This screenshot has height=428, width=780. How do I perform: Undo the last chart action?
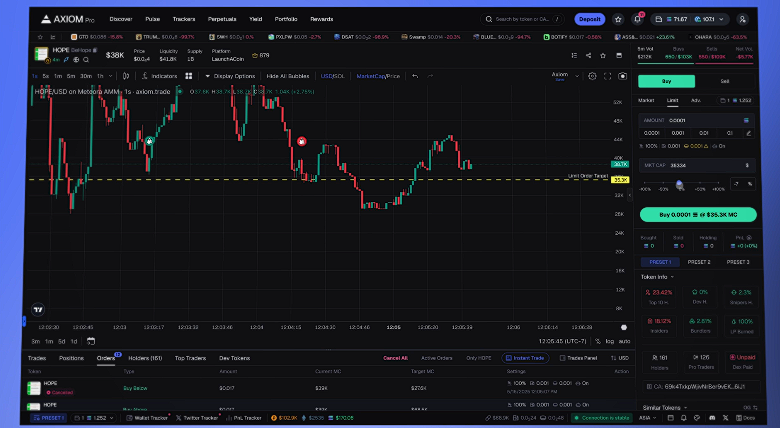tap(415, 76)
